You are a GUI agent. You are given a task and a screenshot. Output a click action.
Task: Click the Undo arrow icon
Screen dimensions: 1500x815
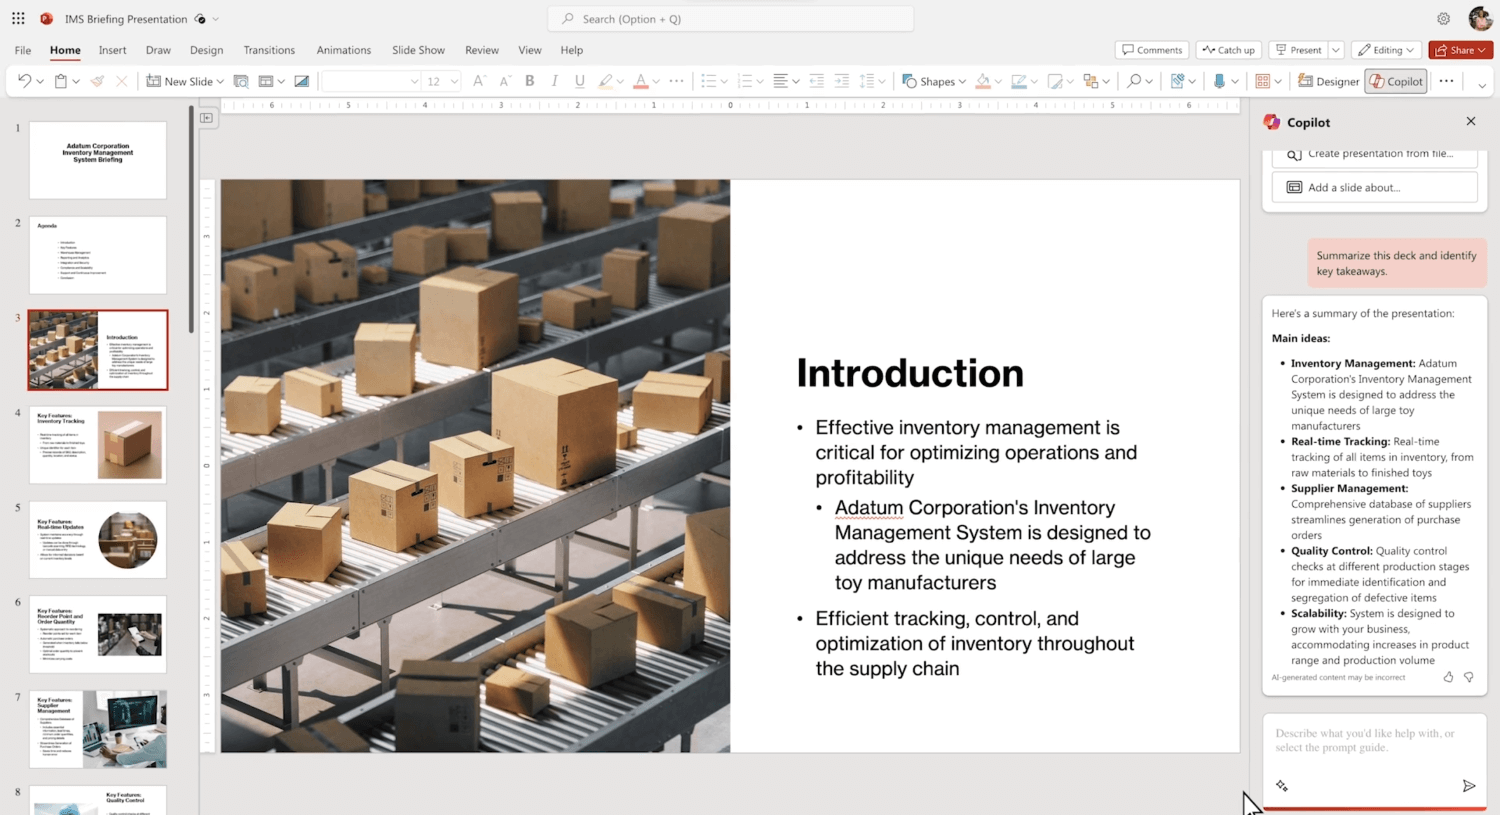(x=24, y=81)
